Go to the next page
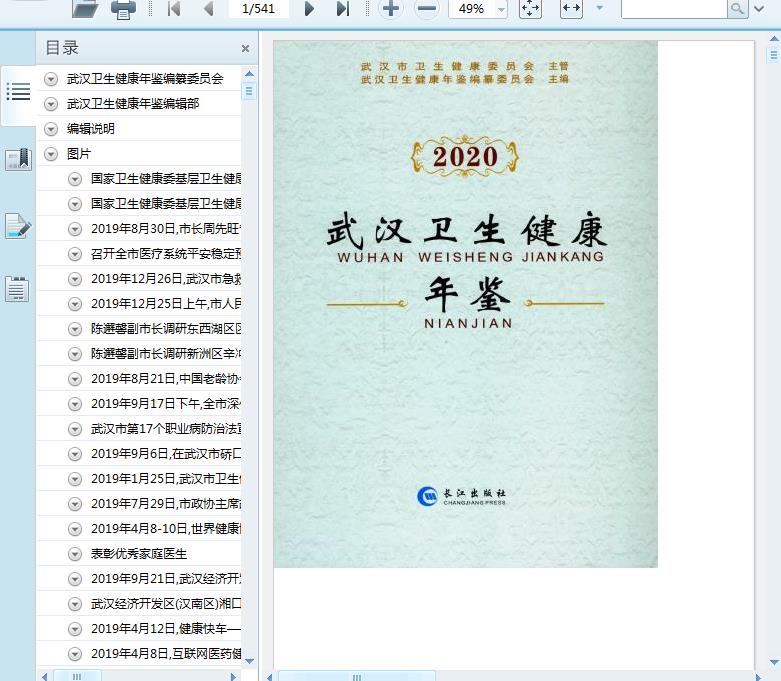The width and height of the screenshot is (781, 681). [309, 8]
